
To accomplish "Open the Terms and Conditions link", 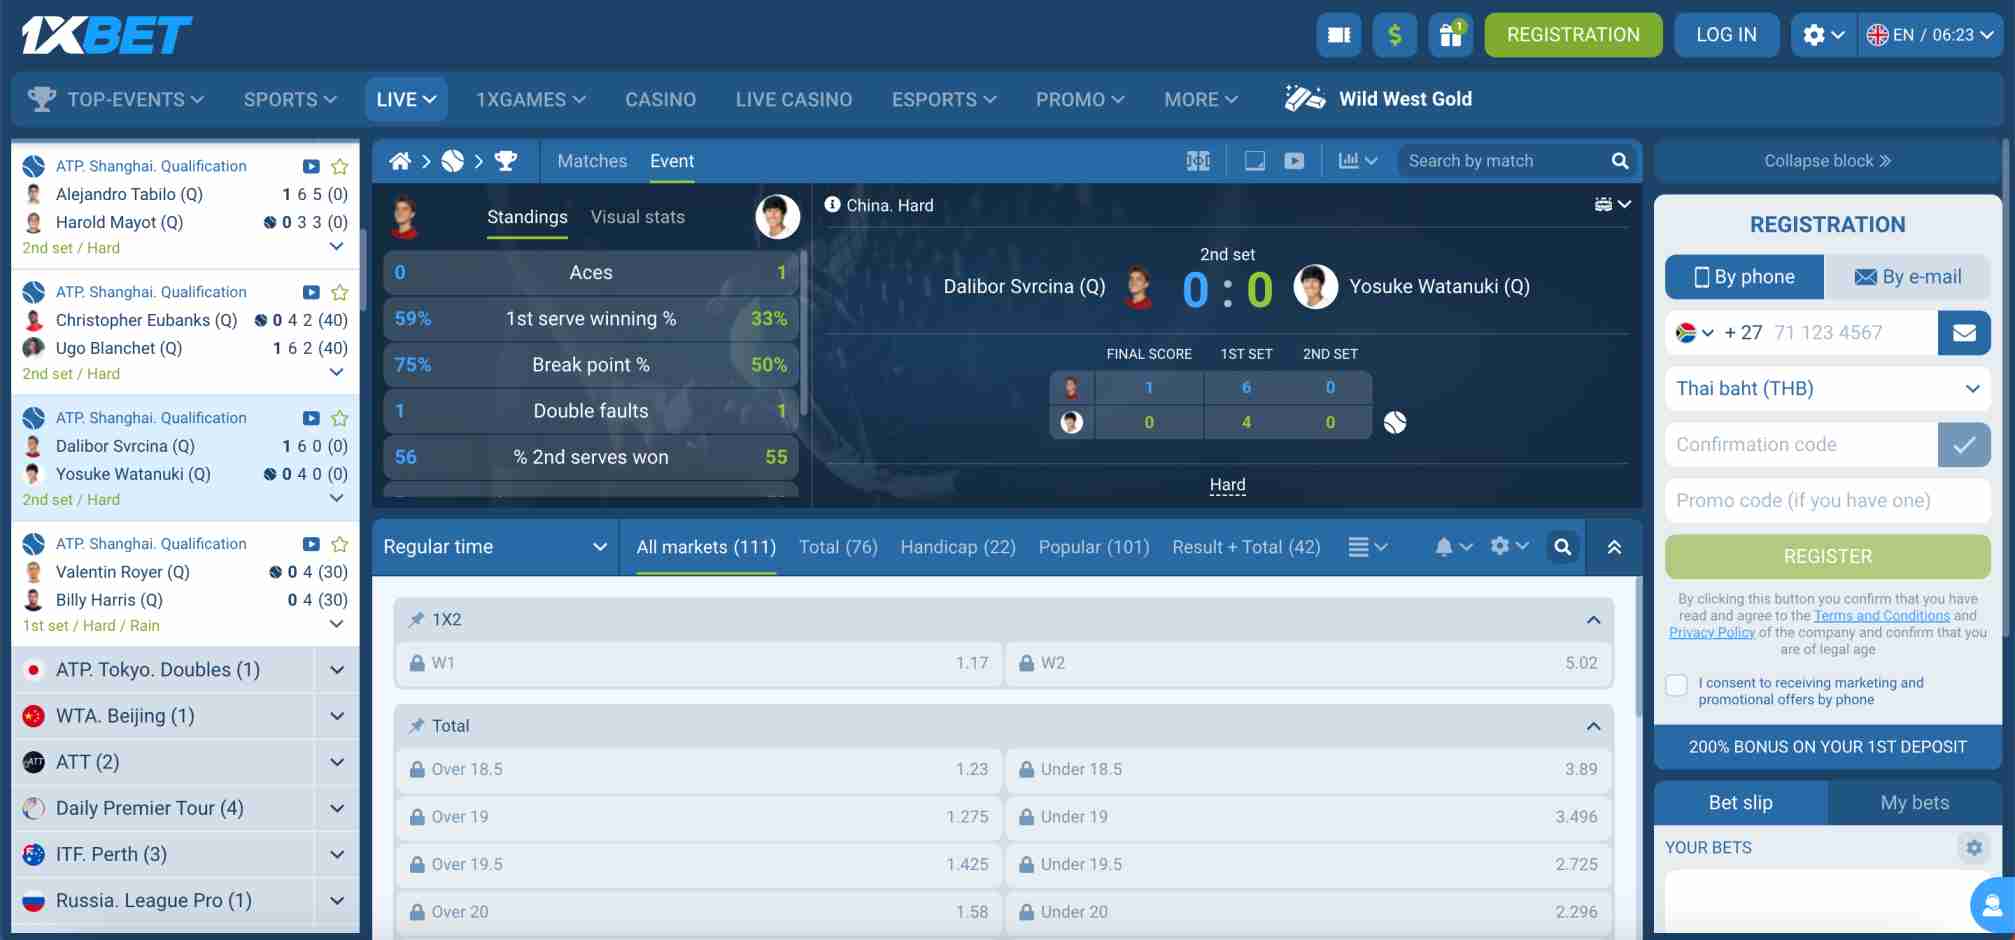I will pos(1881,615).
